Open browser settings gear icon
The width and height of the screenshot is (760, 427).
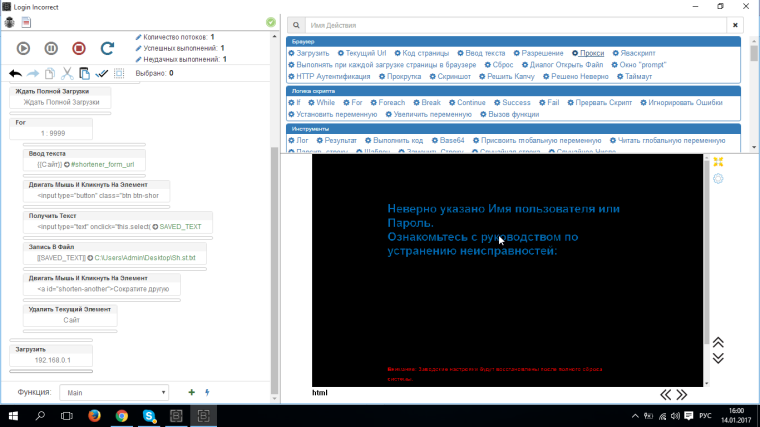(x=718, y=179)
